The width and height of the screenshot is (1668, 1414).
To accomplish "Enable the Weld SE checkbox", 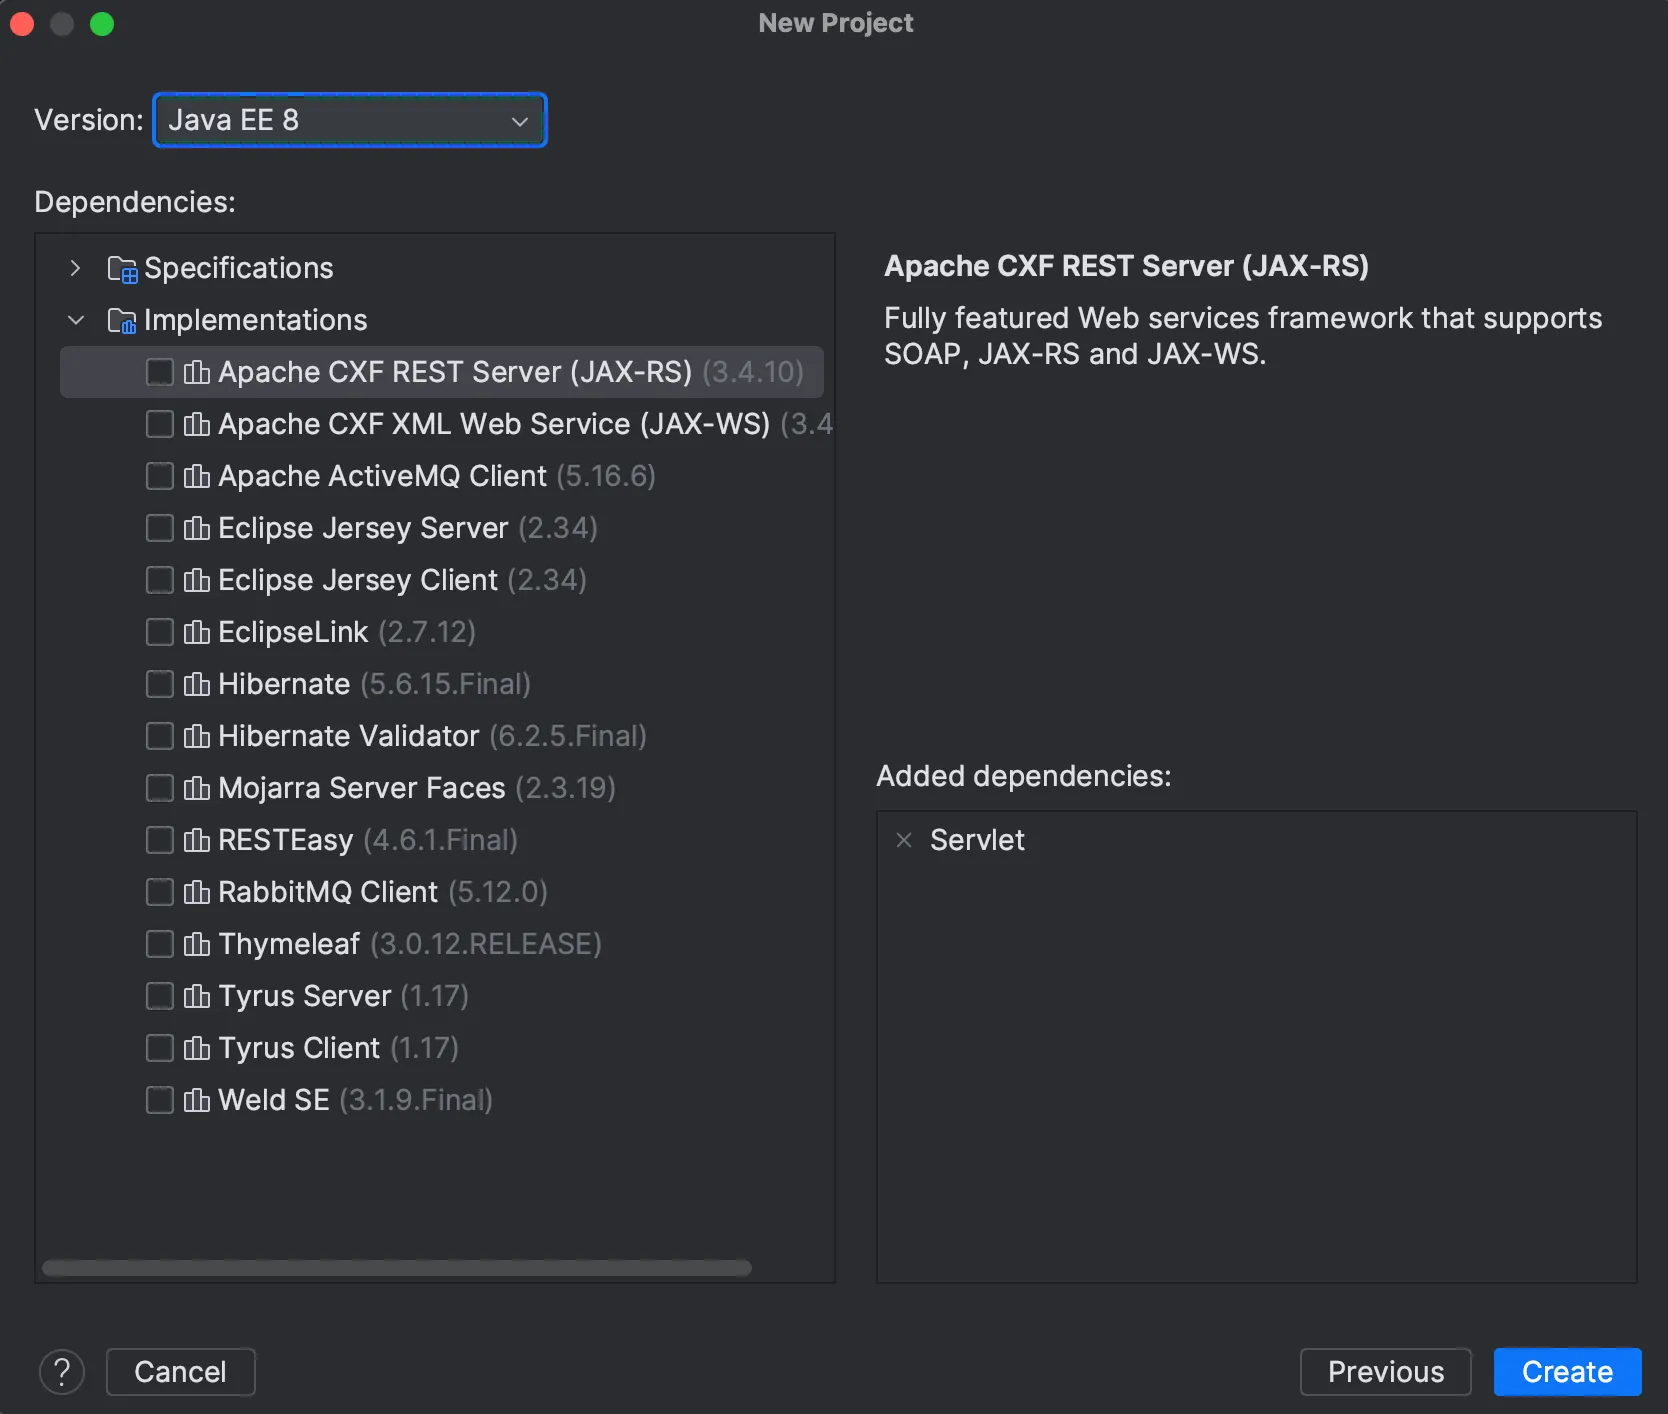I will (x=160, y=1100).
